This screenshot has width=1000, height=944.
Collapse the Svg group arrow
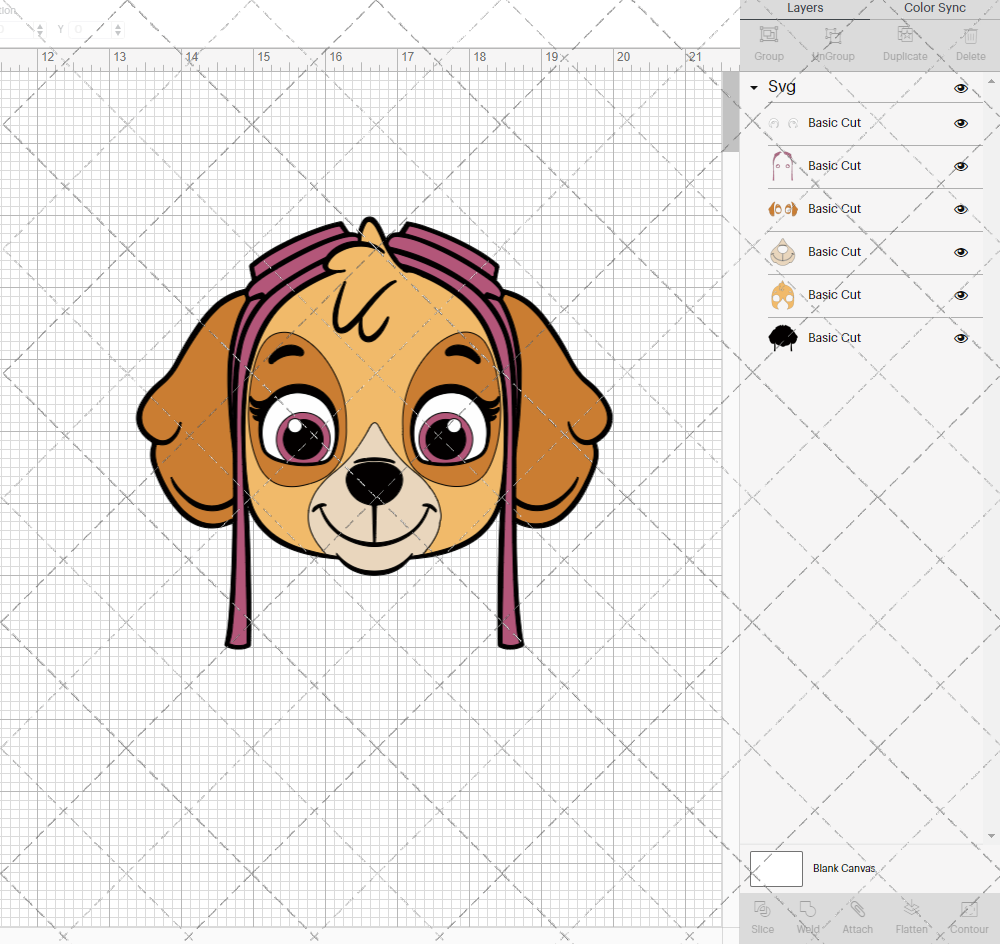[754, 87]
